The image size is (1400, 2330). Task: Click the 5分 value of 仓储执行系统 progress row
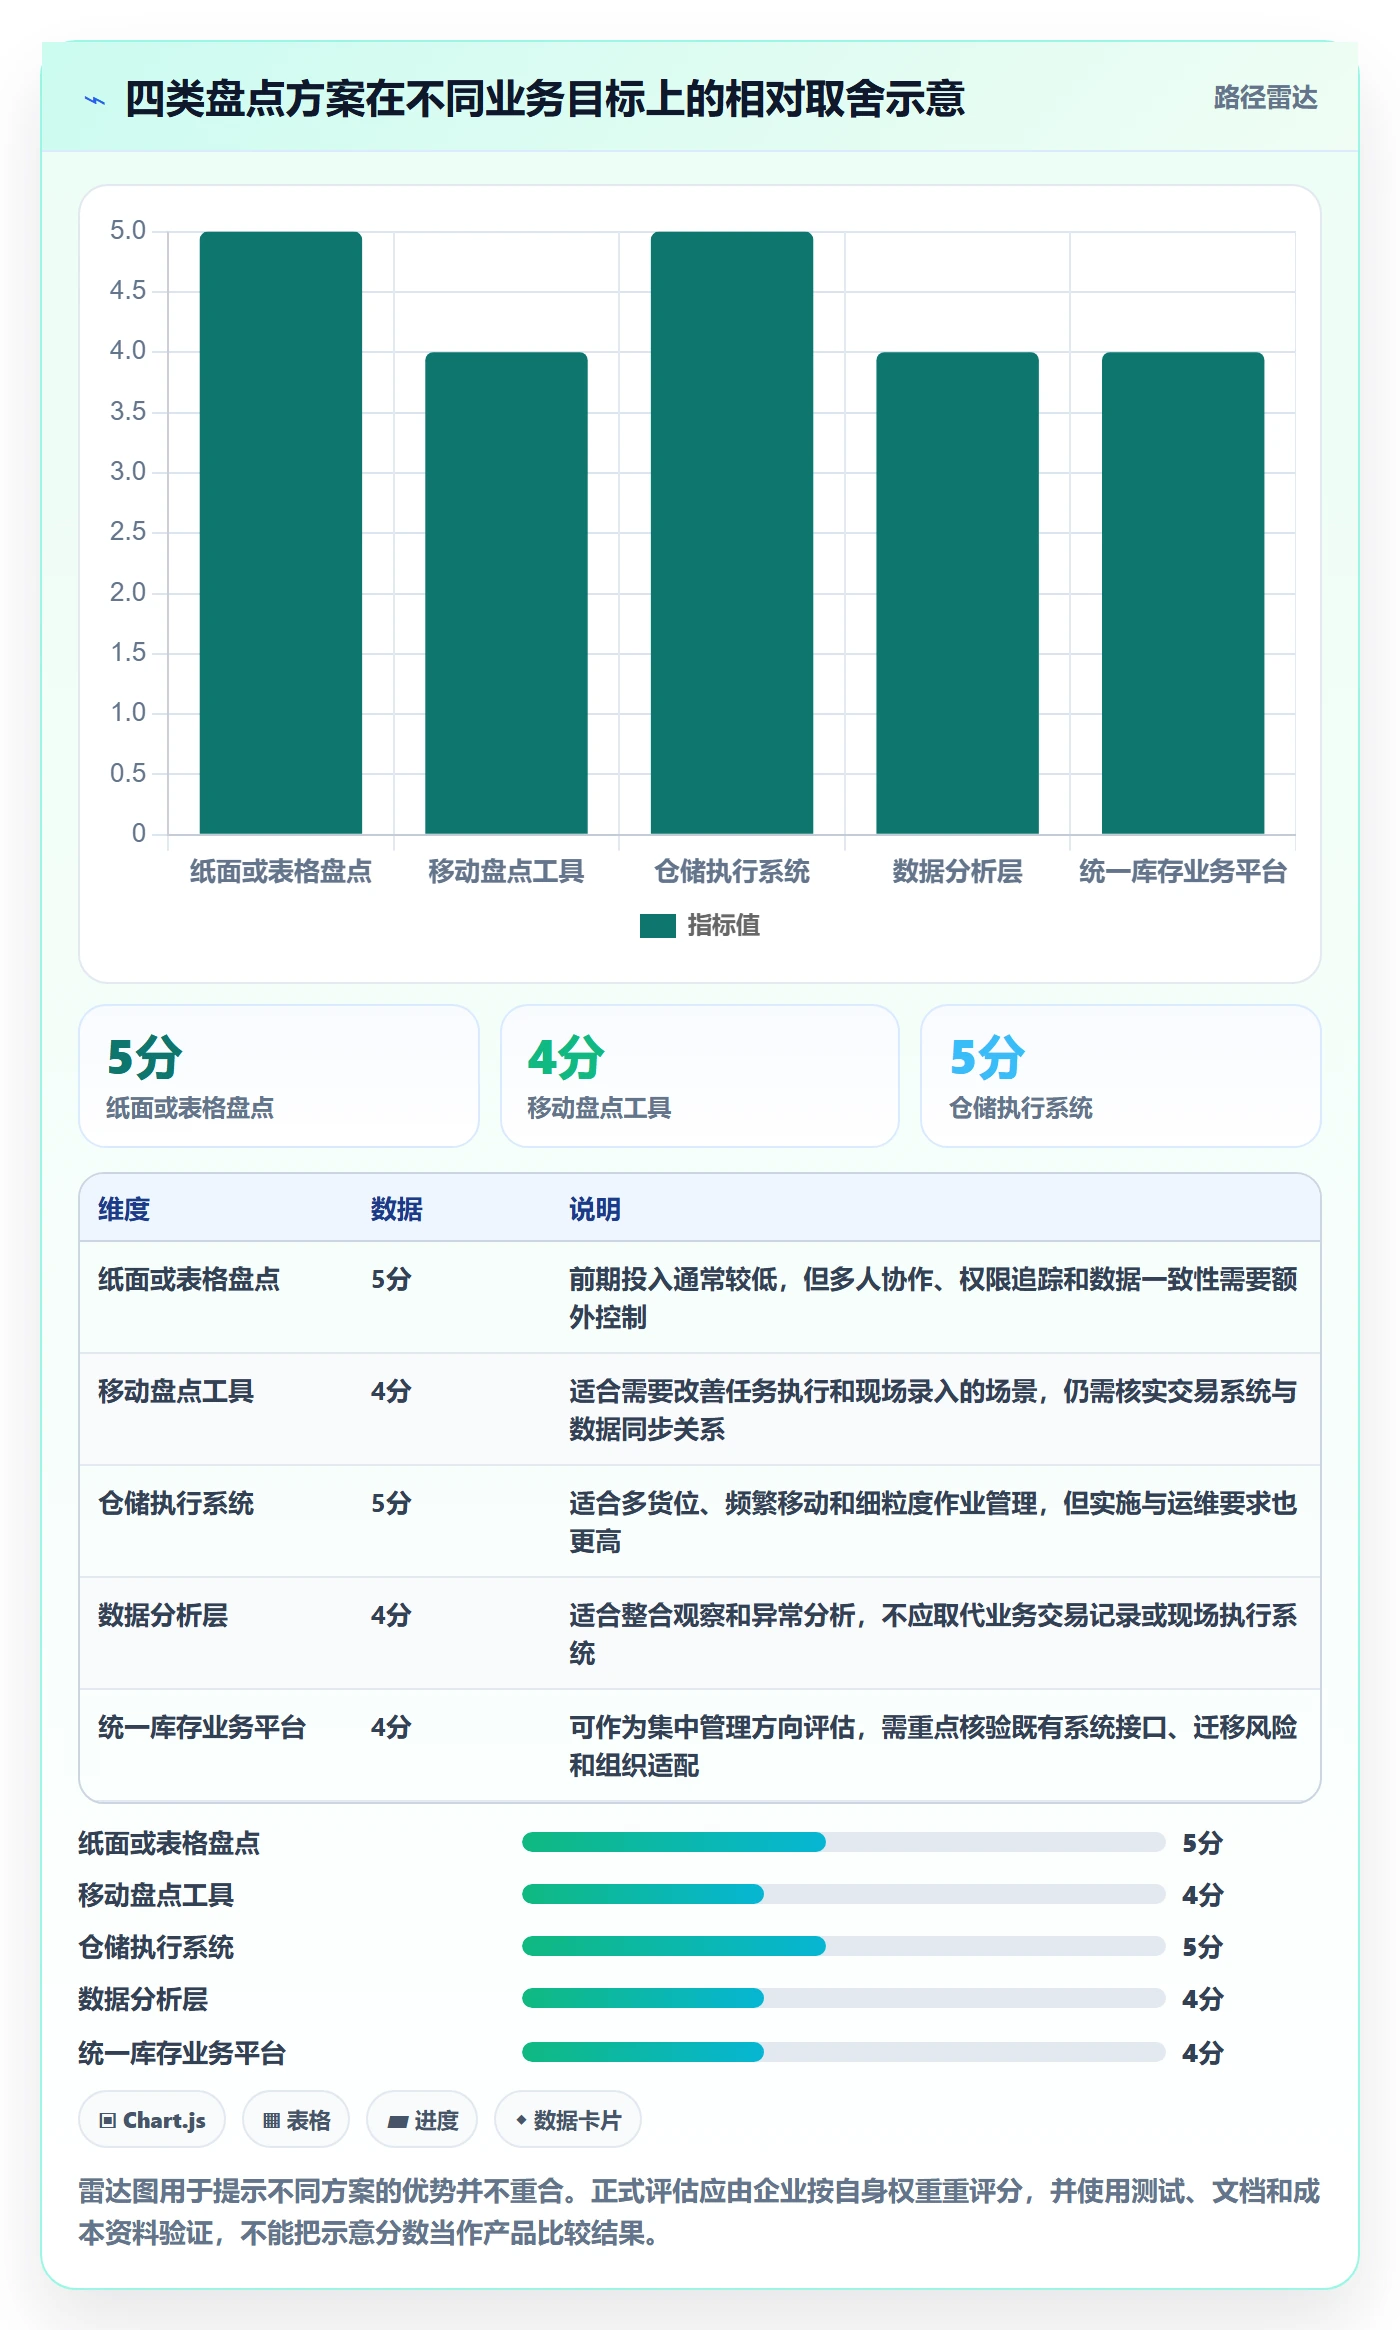[1203, 1947]
